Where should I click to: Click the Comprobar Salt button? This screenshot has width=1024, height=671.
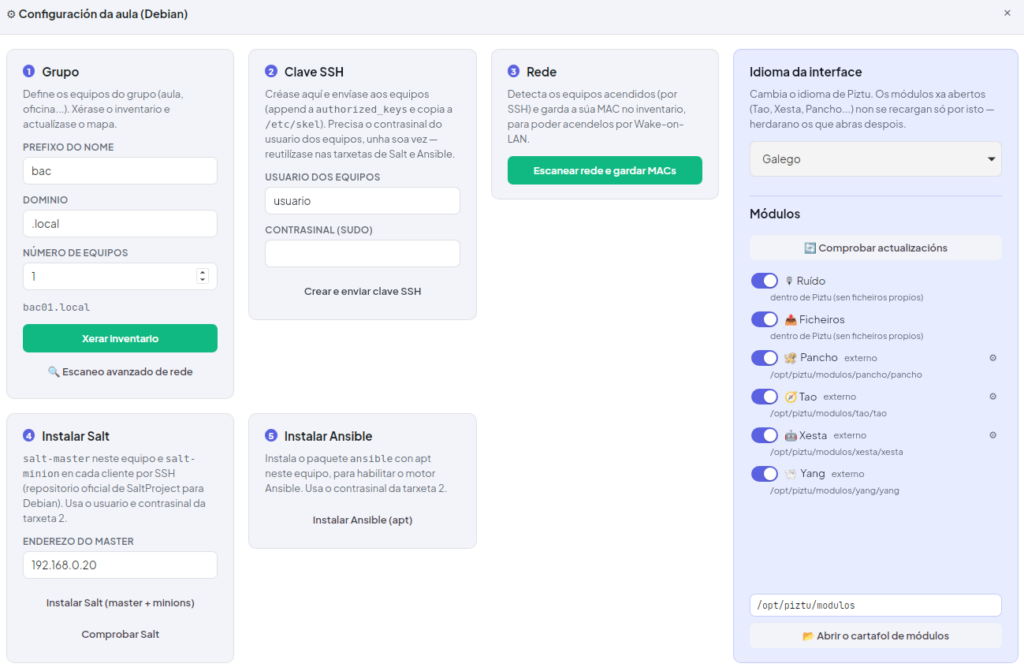(120, 634)
